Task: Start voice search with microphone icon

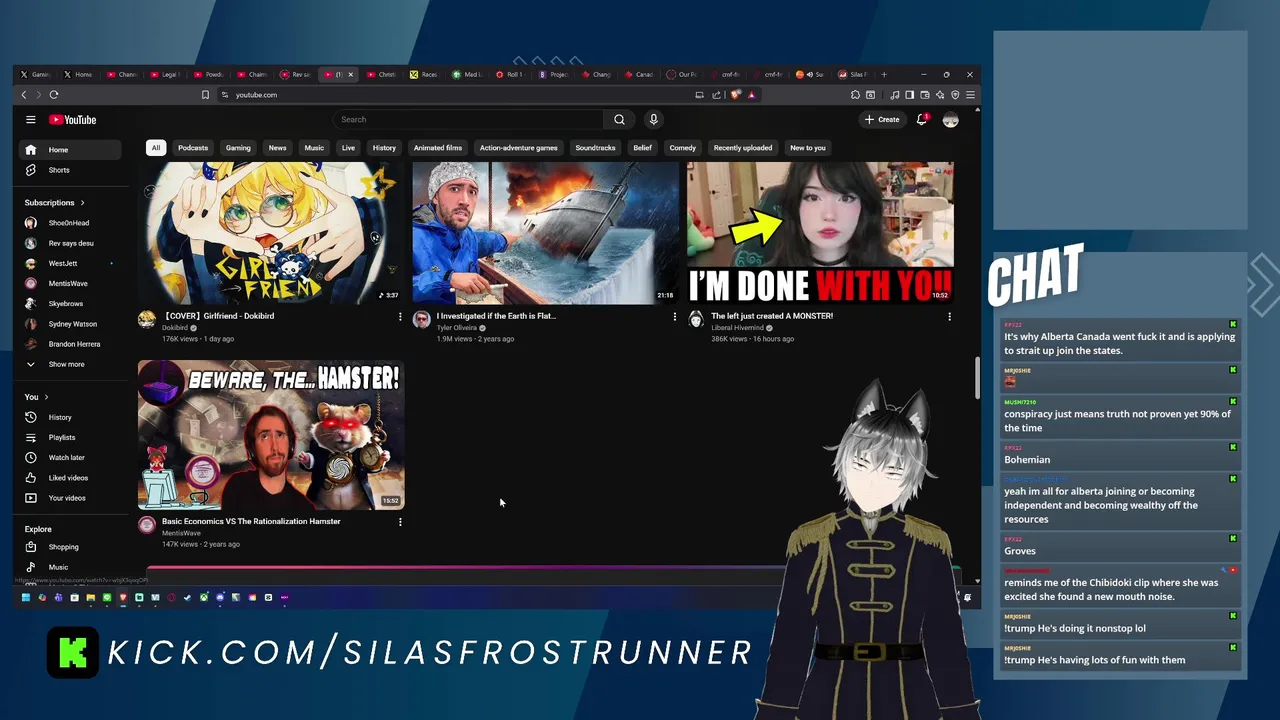Action: pos(653,120)
